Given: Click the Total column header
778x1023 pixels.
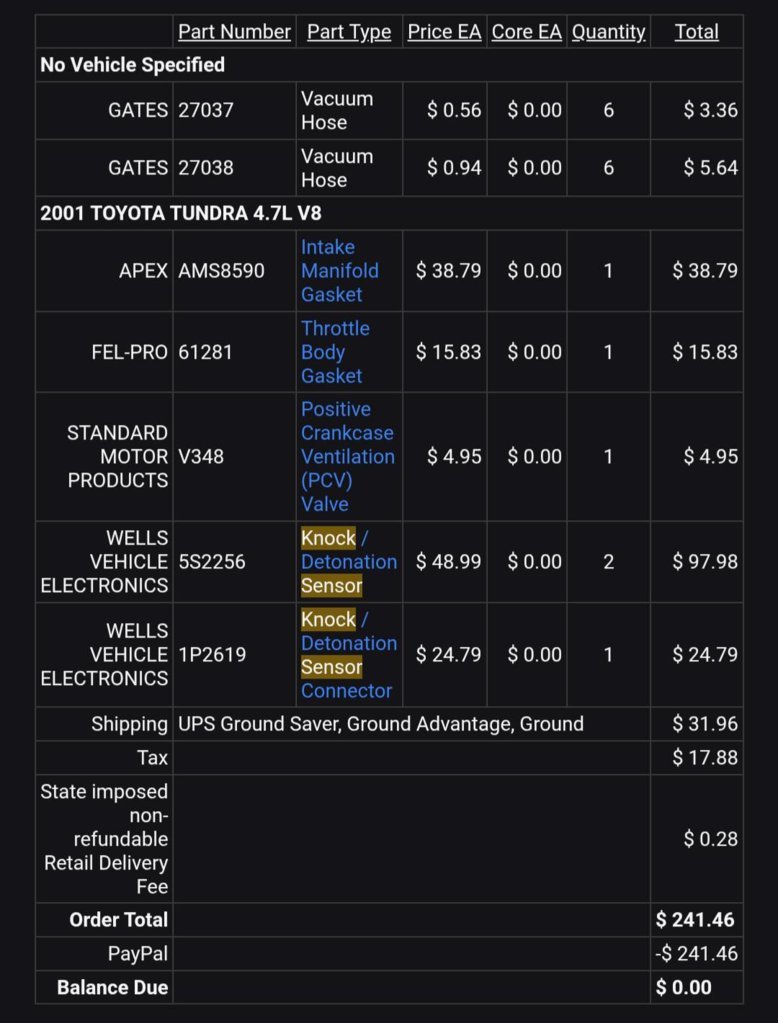Looking at the screenshot, I should [696, 31].
